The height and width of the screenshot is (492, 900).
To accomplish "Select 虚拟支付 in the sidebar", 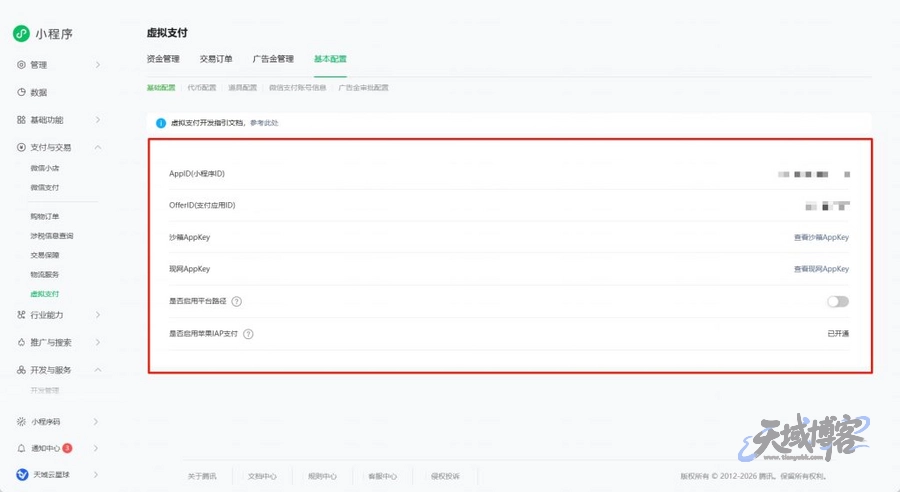I will (45, 294).
